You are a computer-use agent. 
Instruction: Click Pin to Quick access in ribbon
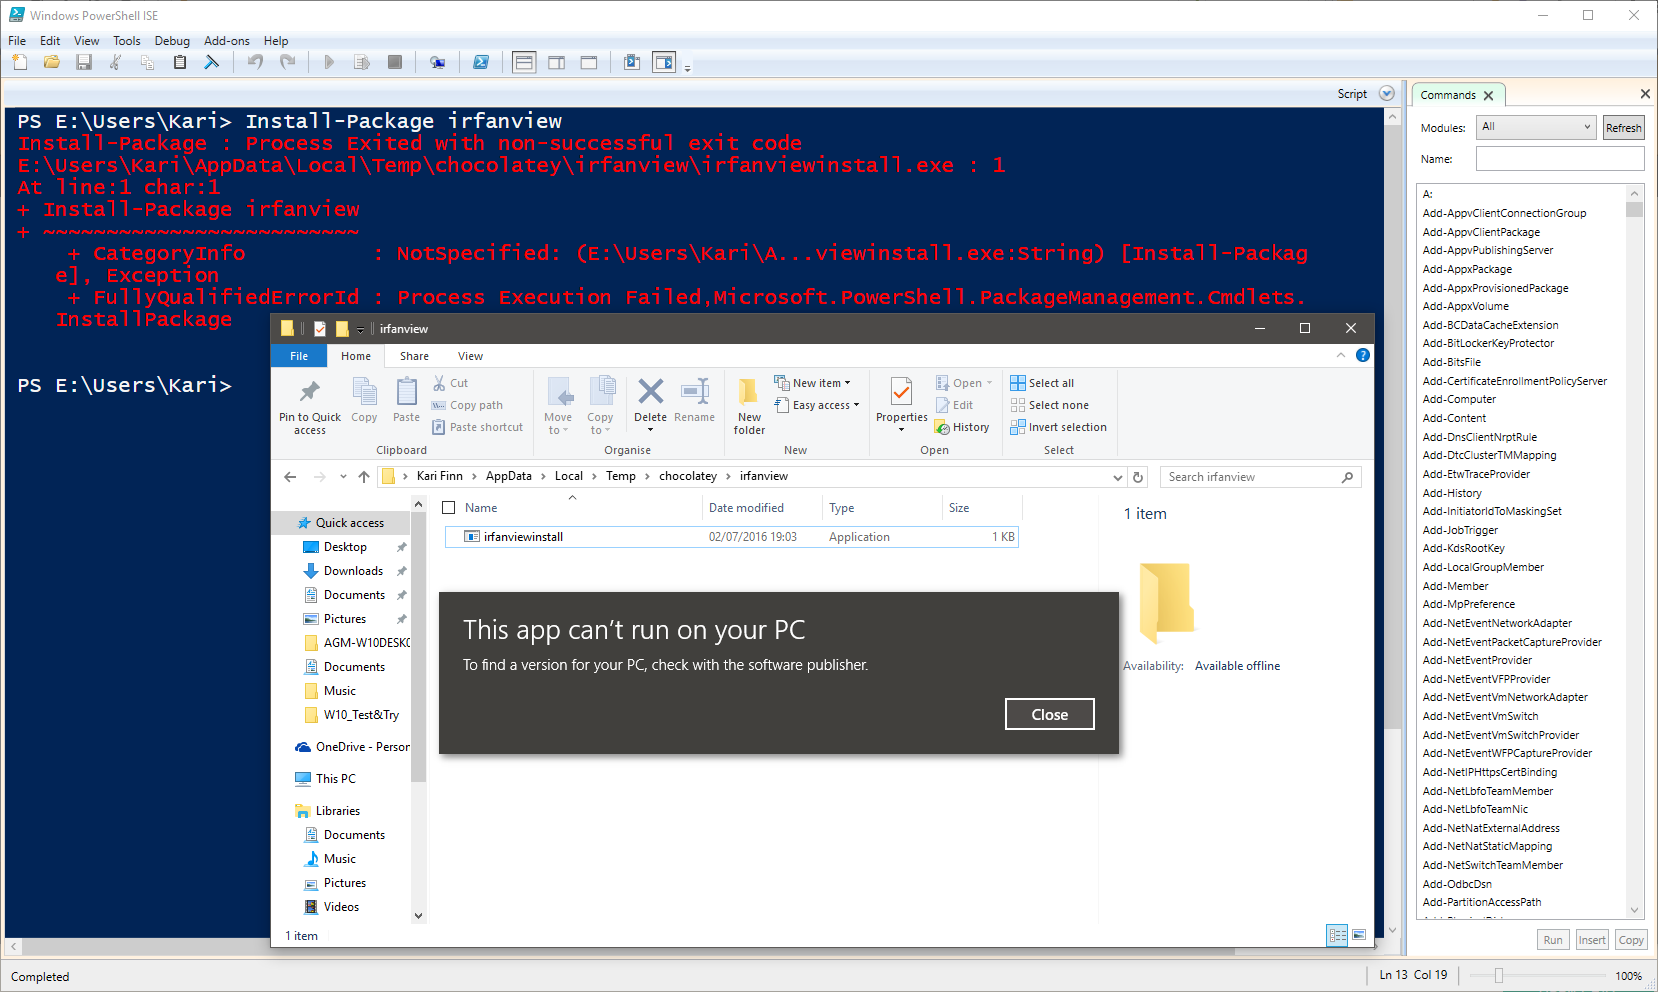click(310, 406)
